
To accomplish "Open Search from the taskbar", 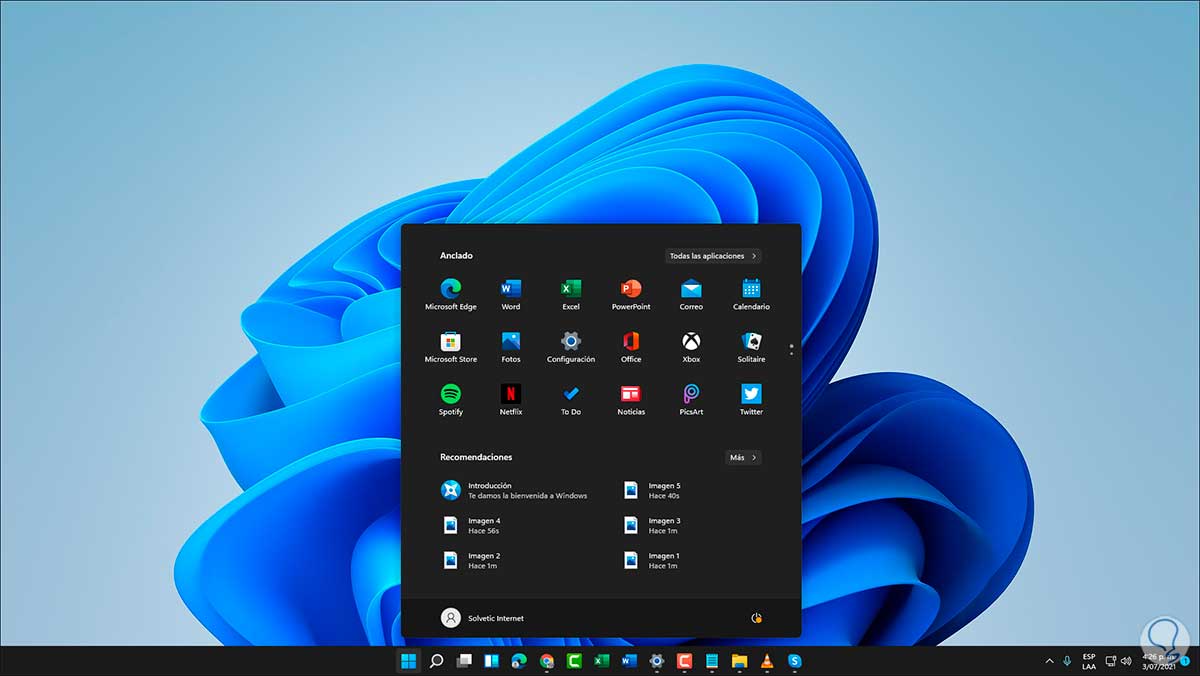I will [x=436, y=661].
